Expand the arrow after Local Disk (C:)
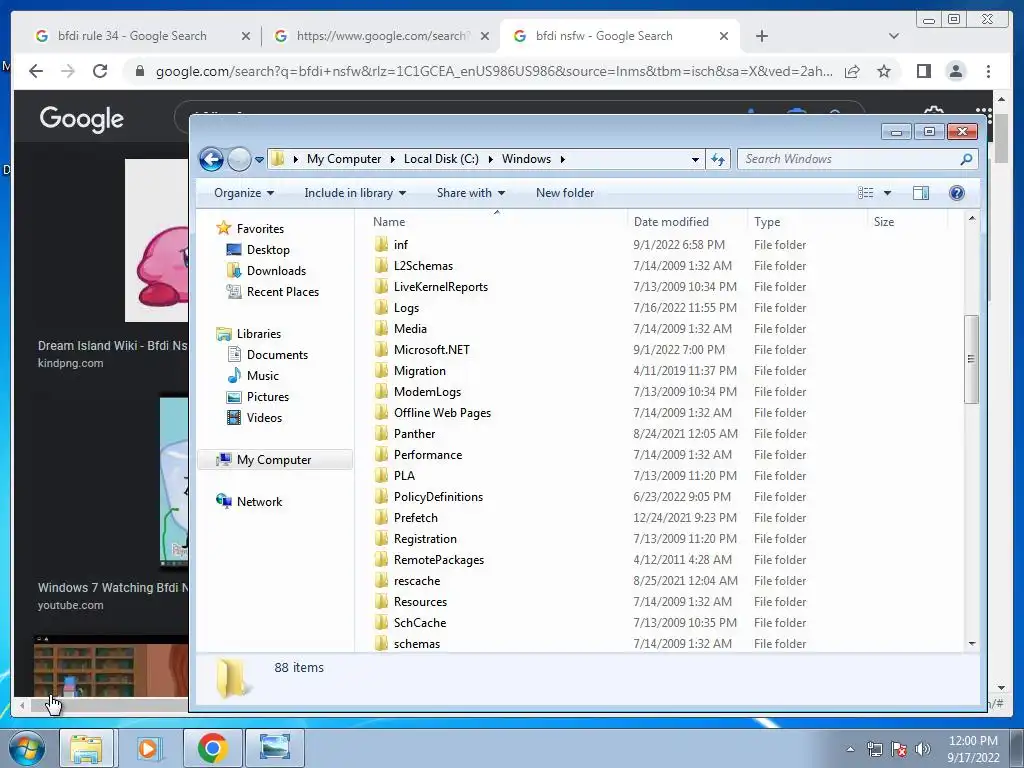This screenshot has height=768, width=1024. (490, 159)
